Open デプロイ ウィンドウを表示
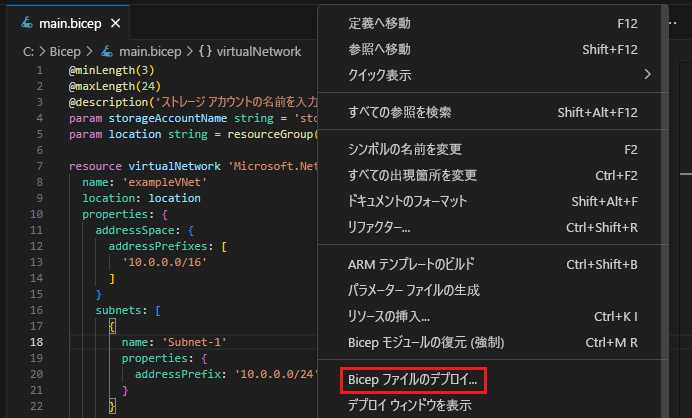Image resolution: width=692 pixels, height=418 pixels. (409, 405)
